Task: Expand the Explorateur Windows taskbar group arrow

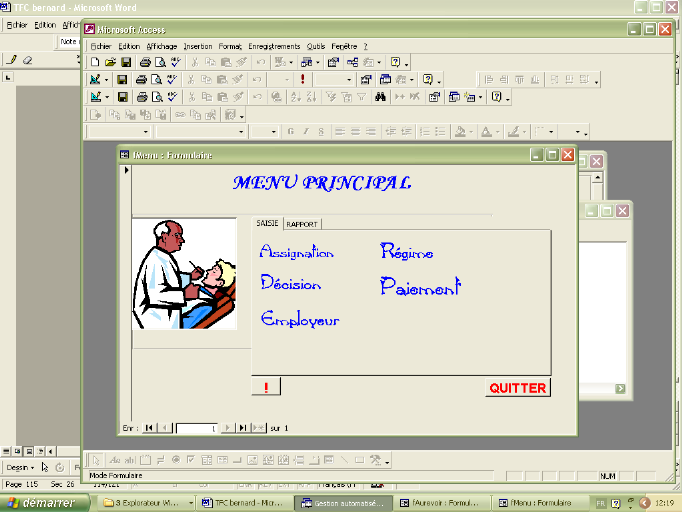Action: coord(191,503)
